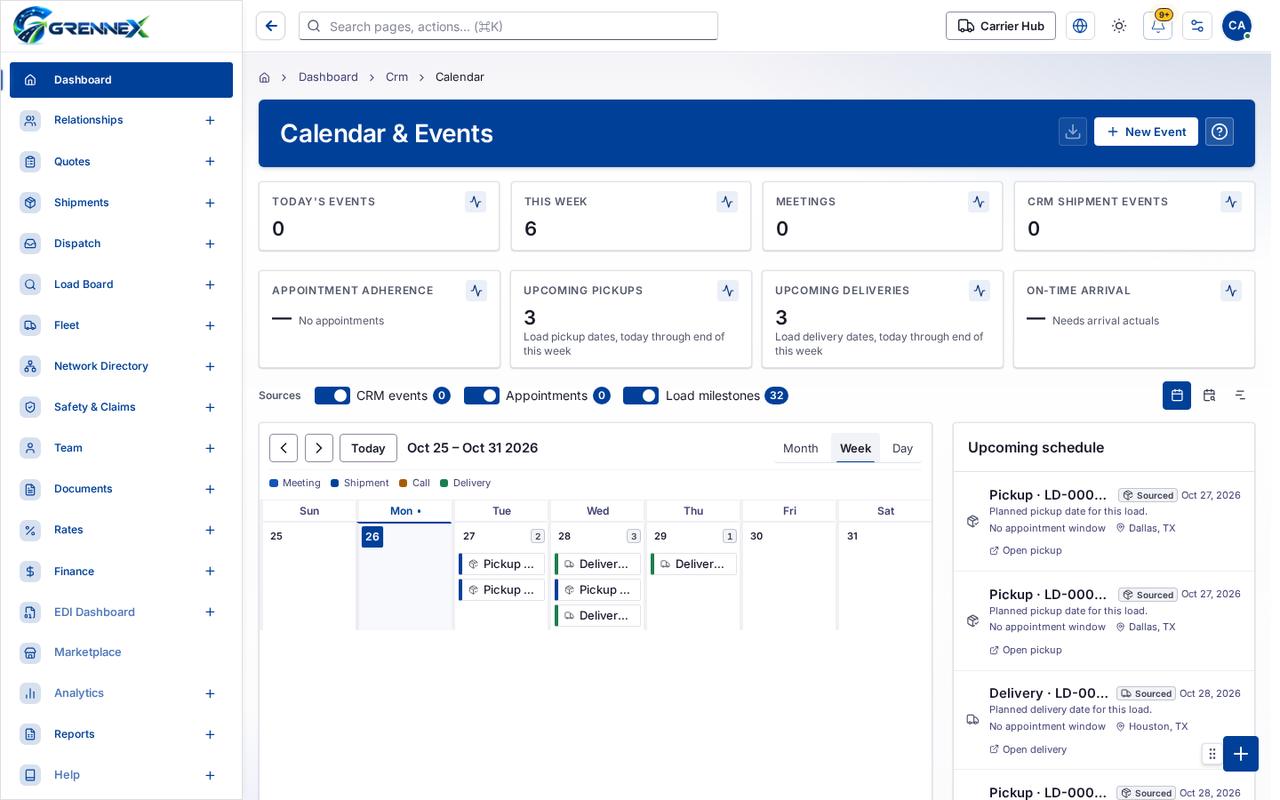Expand the Finance sidebar section

[210, 571]
